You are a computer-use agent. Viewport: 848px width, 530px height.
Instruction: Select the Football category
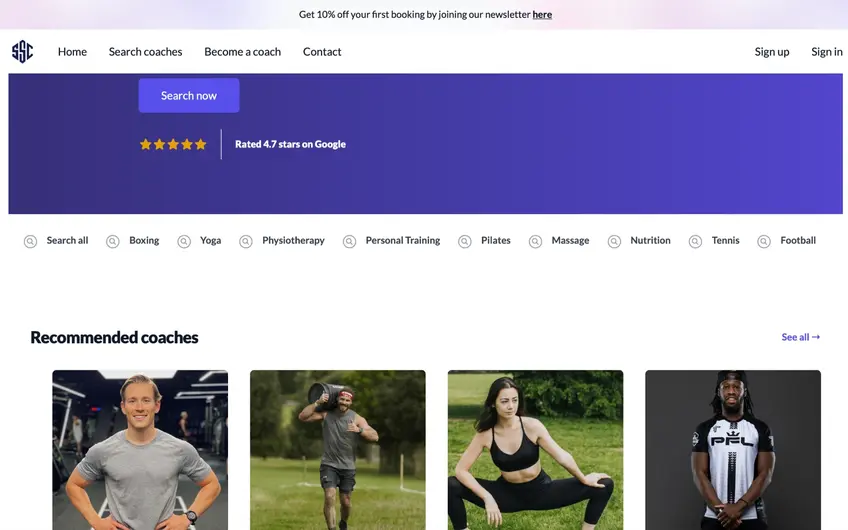coord(798,240)
